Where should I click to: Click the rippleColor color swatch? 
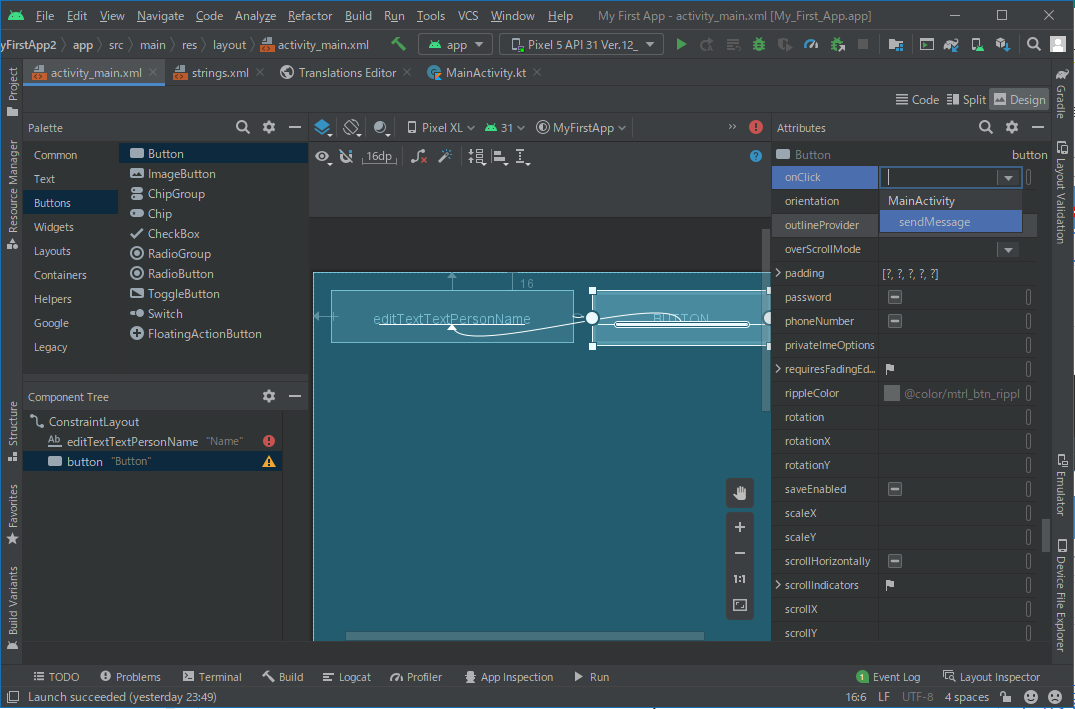(892, 393)
